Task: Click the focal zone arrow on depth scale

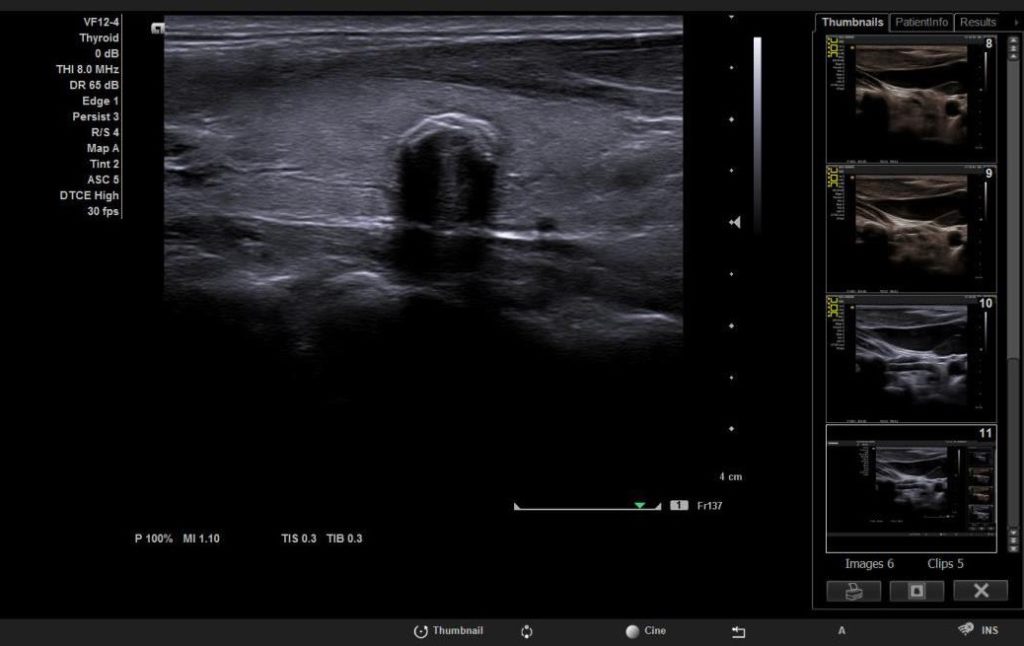Action: (735, 222)
